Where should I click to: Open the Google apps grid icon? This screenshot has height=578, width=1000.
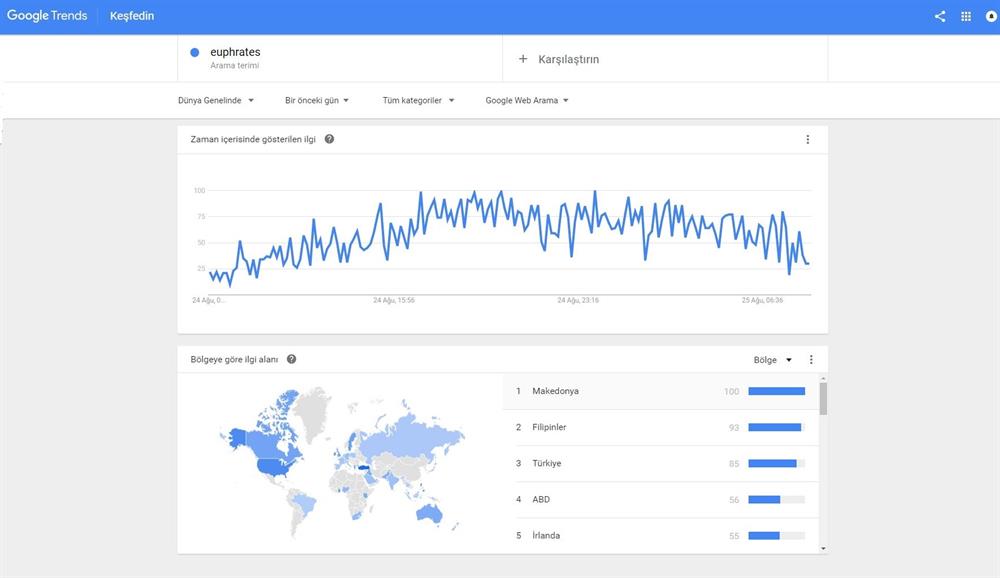(966, 16)
